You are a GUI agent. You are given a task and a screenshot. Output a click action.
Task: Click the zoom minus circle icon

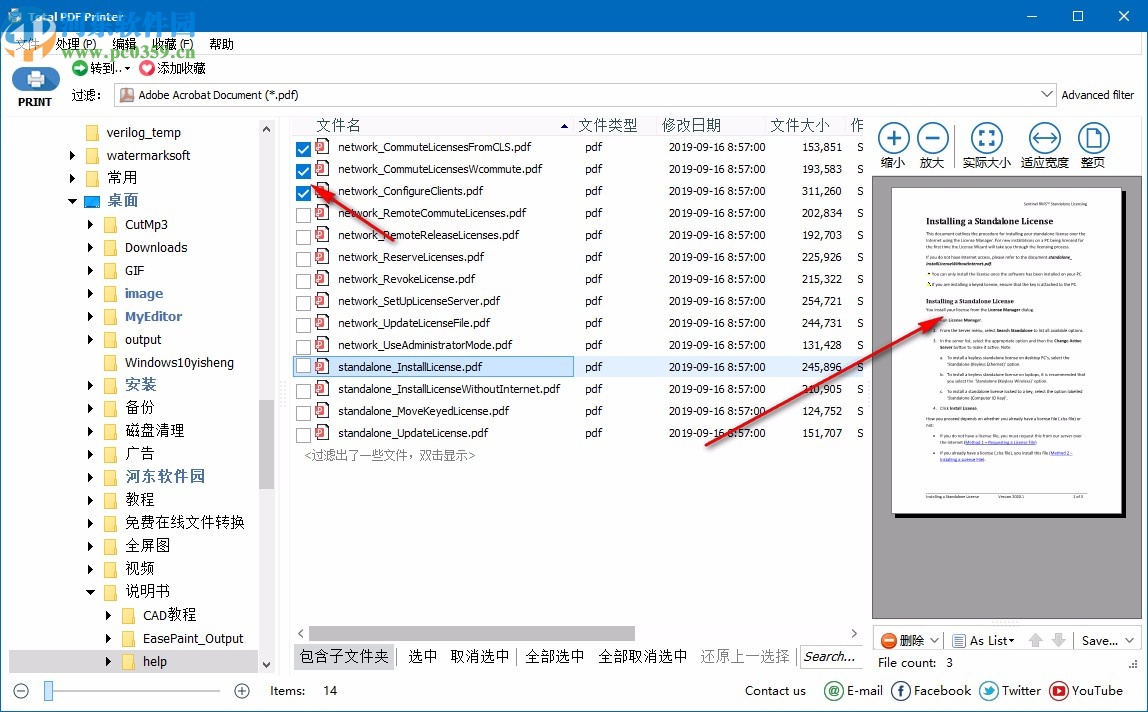[x=932, y=138]
